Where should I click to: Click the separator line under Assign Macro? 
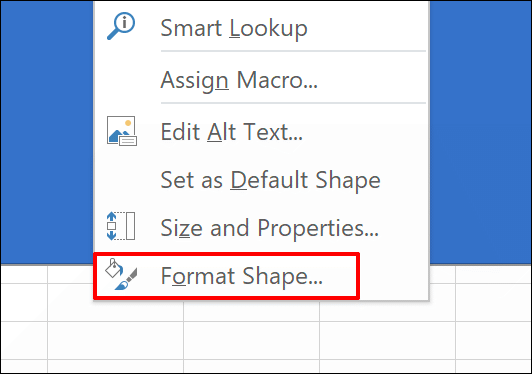pos(293,102)
